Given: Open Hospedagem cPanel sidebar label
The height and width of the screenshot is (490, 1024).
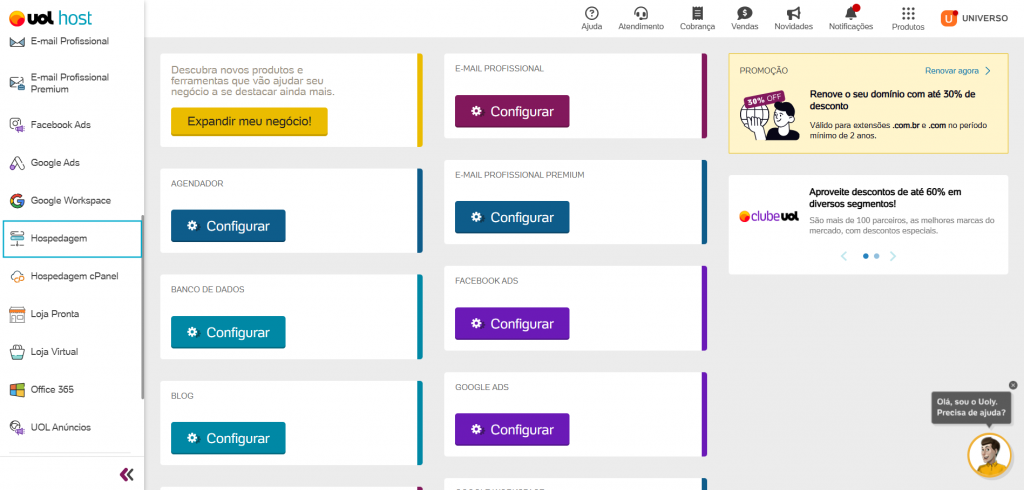Looking at the screenshot, I should pyautogui.click(x=74, y=276).
